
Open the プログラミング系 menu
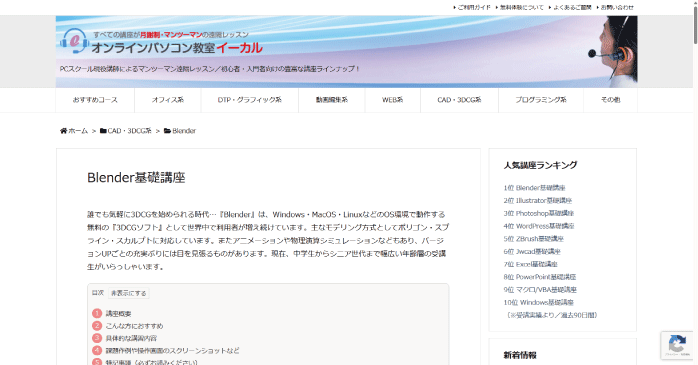(x=541, y=100)
